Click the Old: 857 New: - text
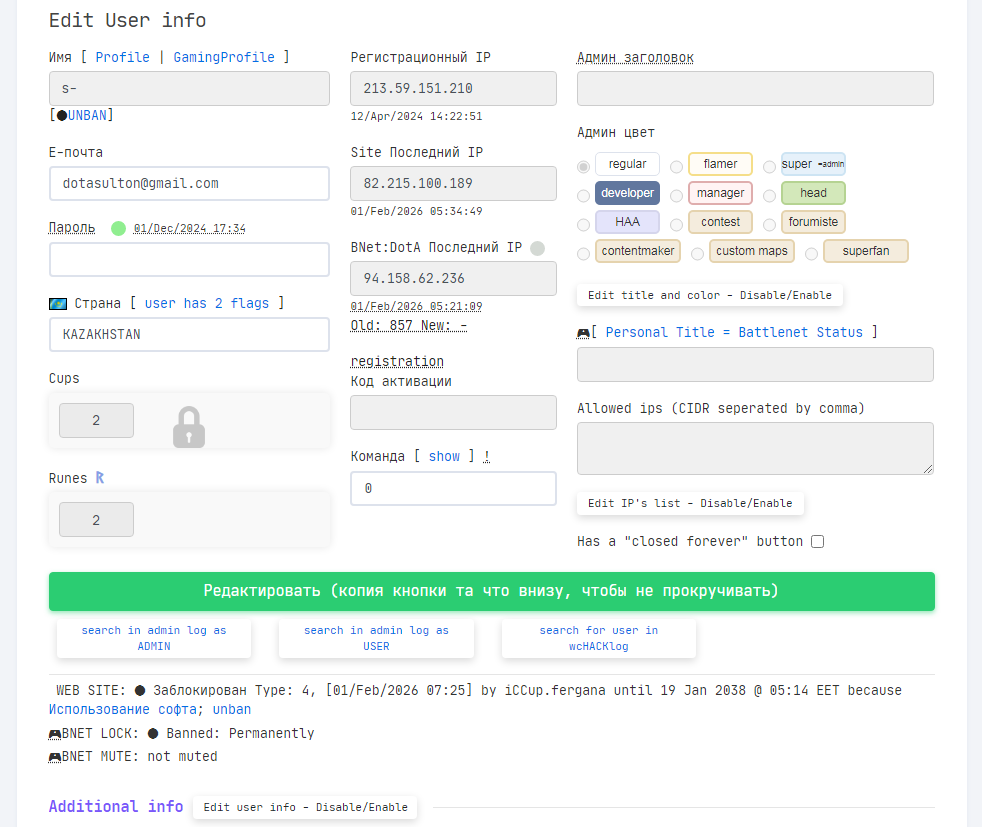 click(x=409, y=326)
